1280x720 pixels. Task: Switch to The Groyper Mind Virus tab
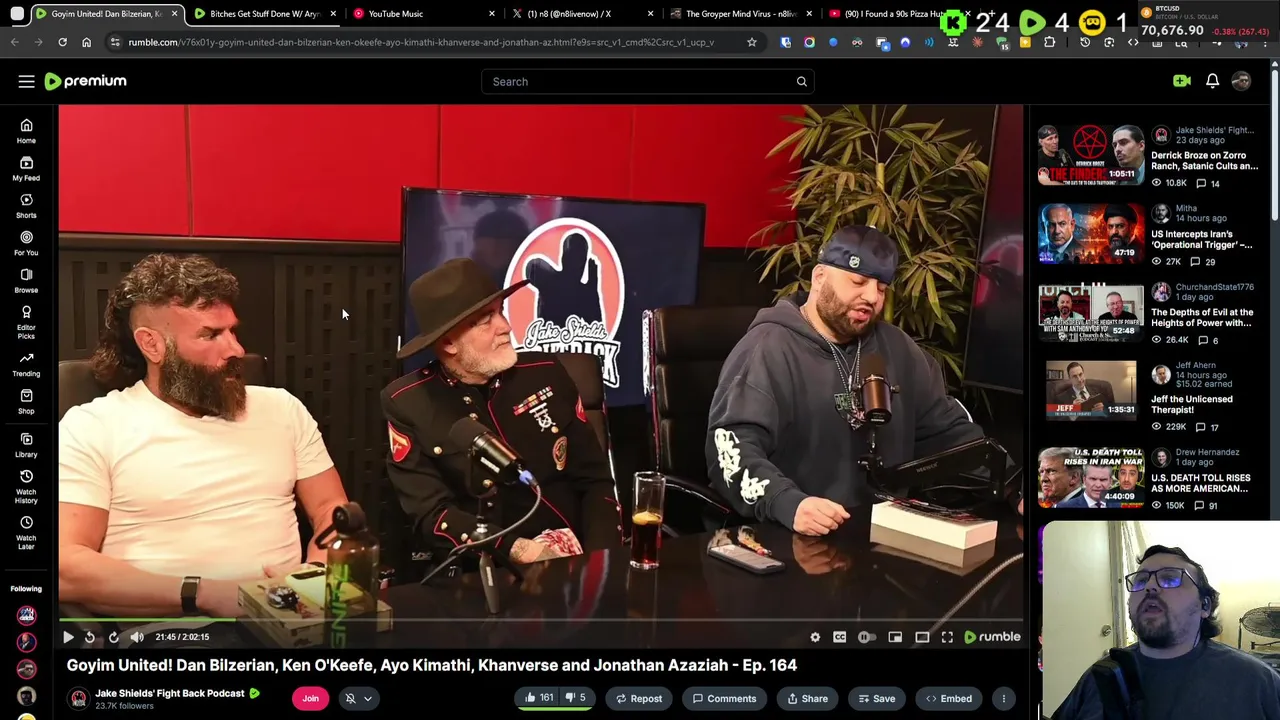740,14
